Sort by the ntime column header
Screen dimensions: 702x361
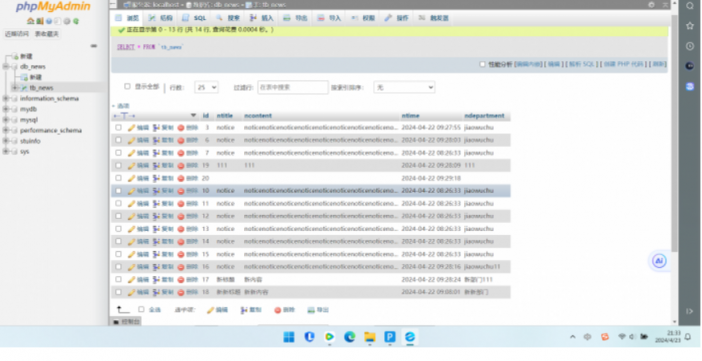click(x=410, y=116)
